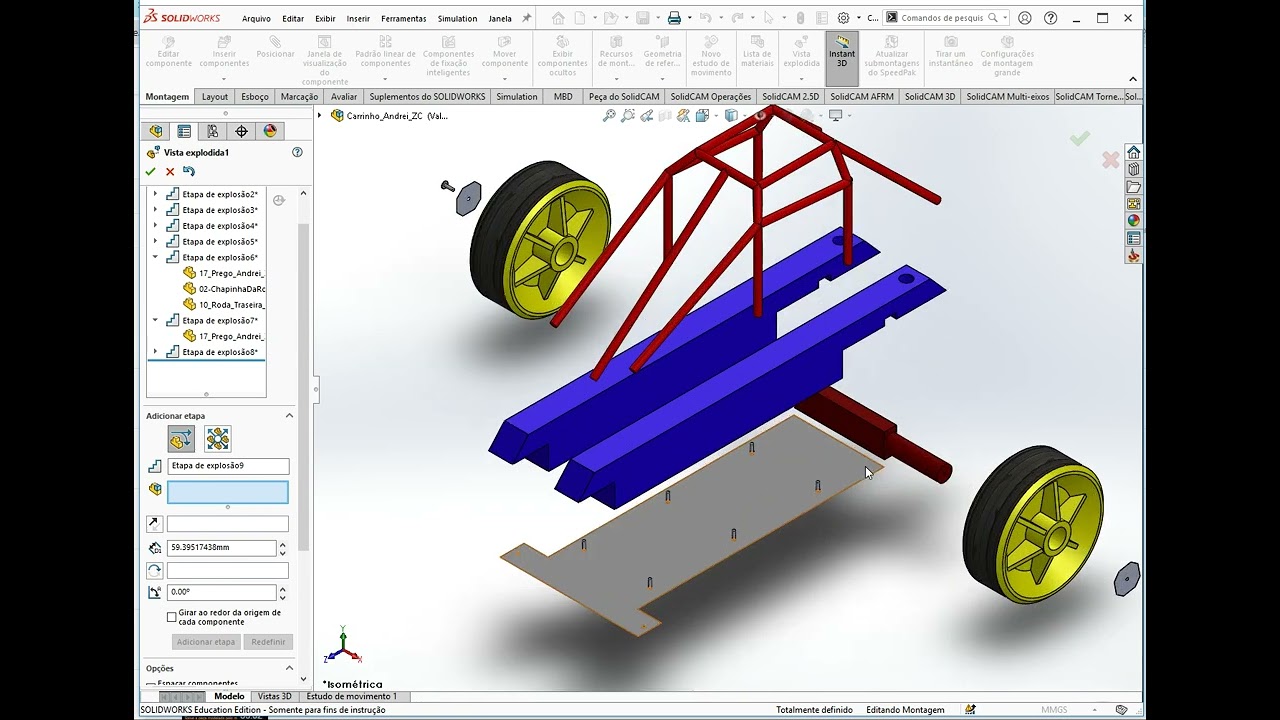Open the SolidWorks Resources home icon on task pane
The height and width of the screenshot is (720, 1280).
point(1133,152)
